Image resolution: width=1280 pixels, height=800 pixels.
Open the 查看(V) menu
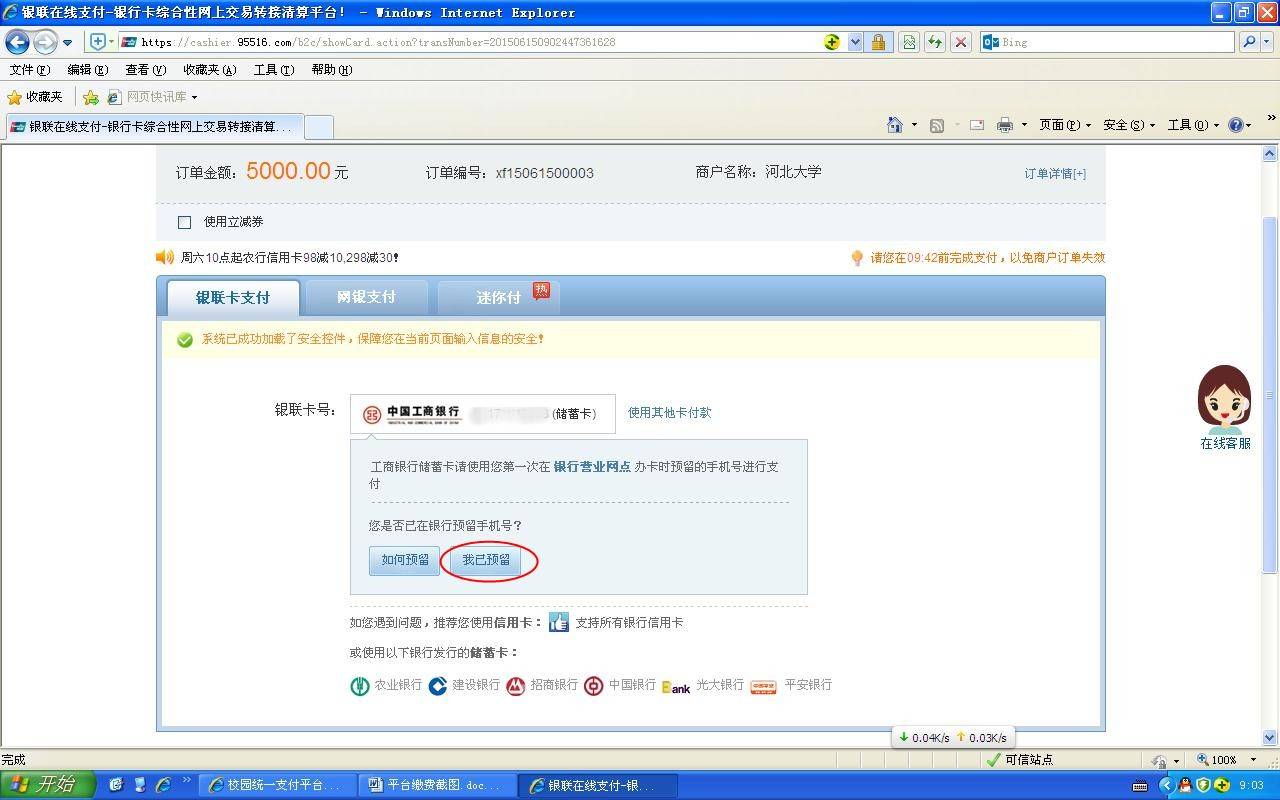point(145,70)
